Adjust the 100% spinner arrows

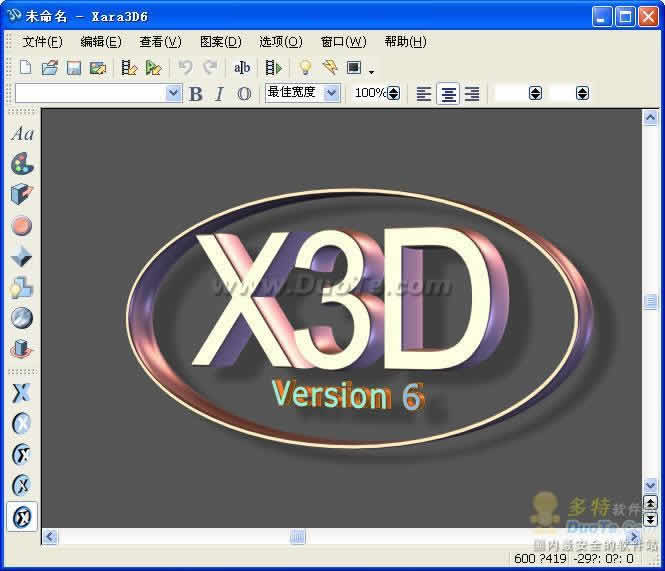click(394, 93)
